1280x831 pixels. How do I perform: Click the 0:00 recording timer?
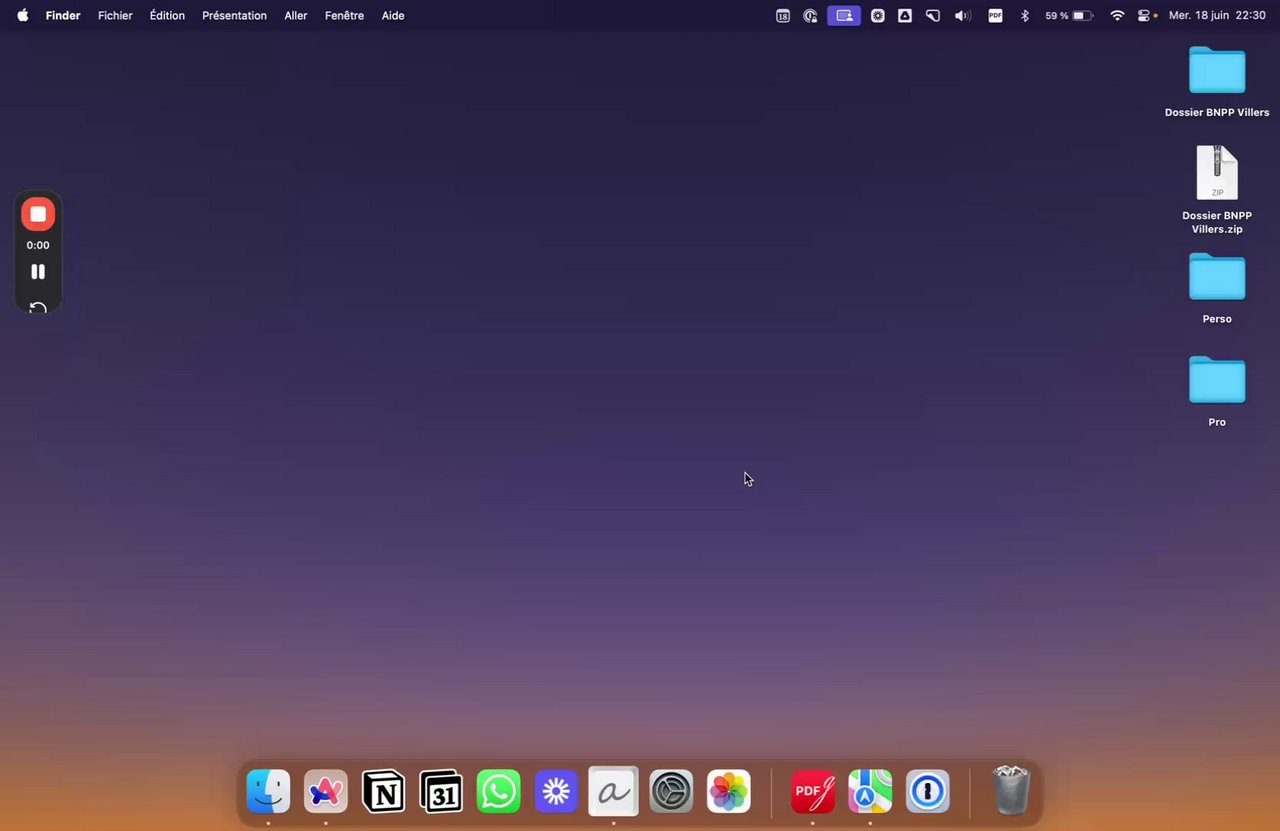tap(38, 245)
